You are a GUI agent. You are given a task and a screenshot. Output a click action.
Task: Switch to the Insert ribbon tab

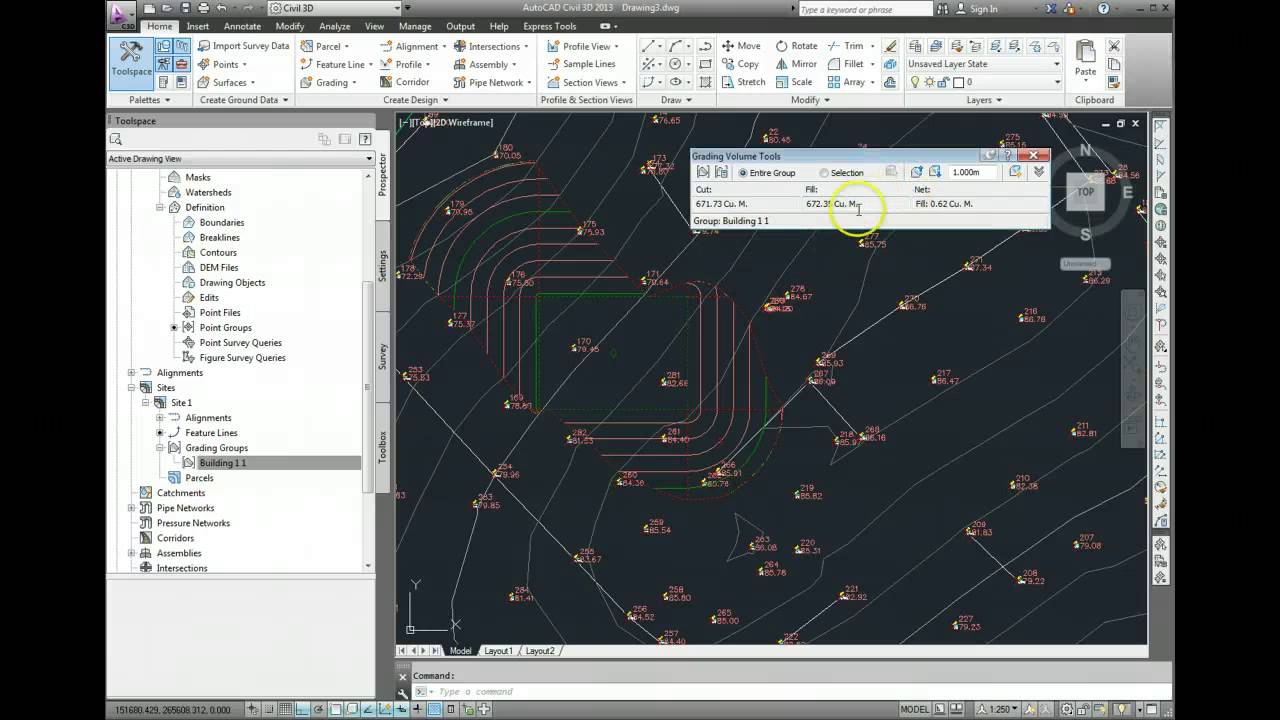198,26
